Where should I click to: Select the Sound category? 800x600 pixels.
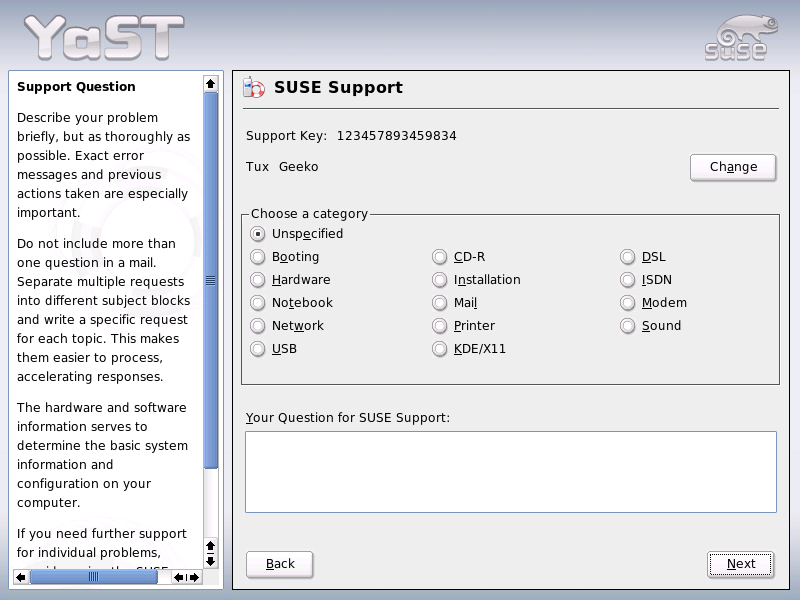628,326
